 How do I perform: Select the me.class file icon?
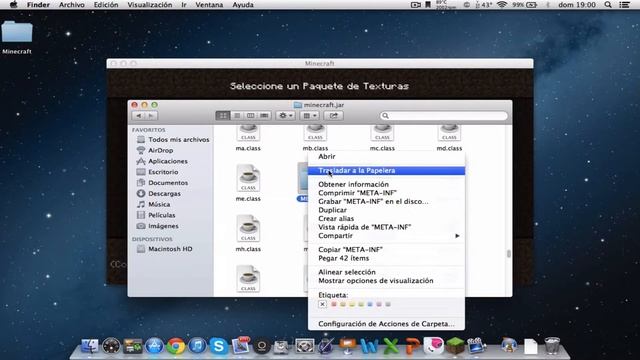248,178
